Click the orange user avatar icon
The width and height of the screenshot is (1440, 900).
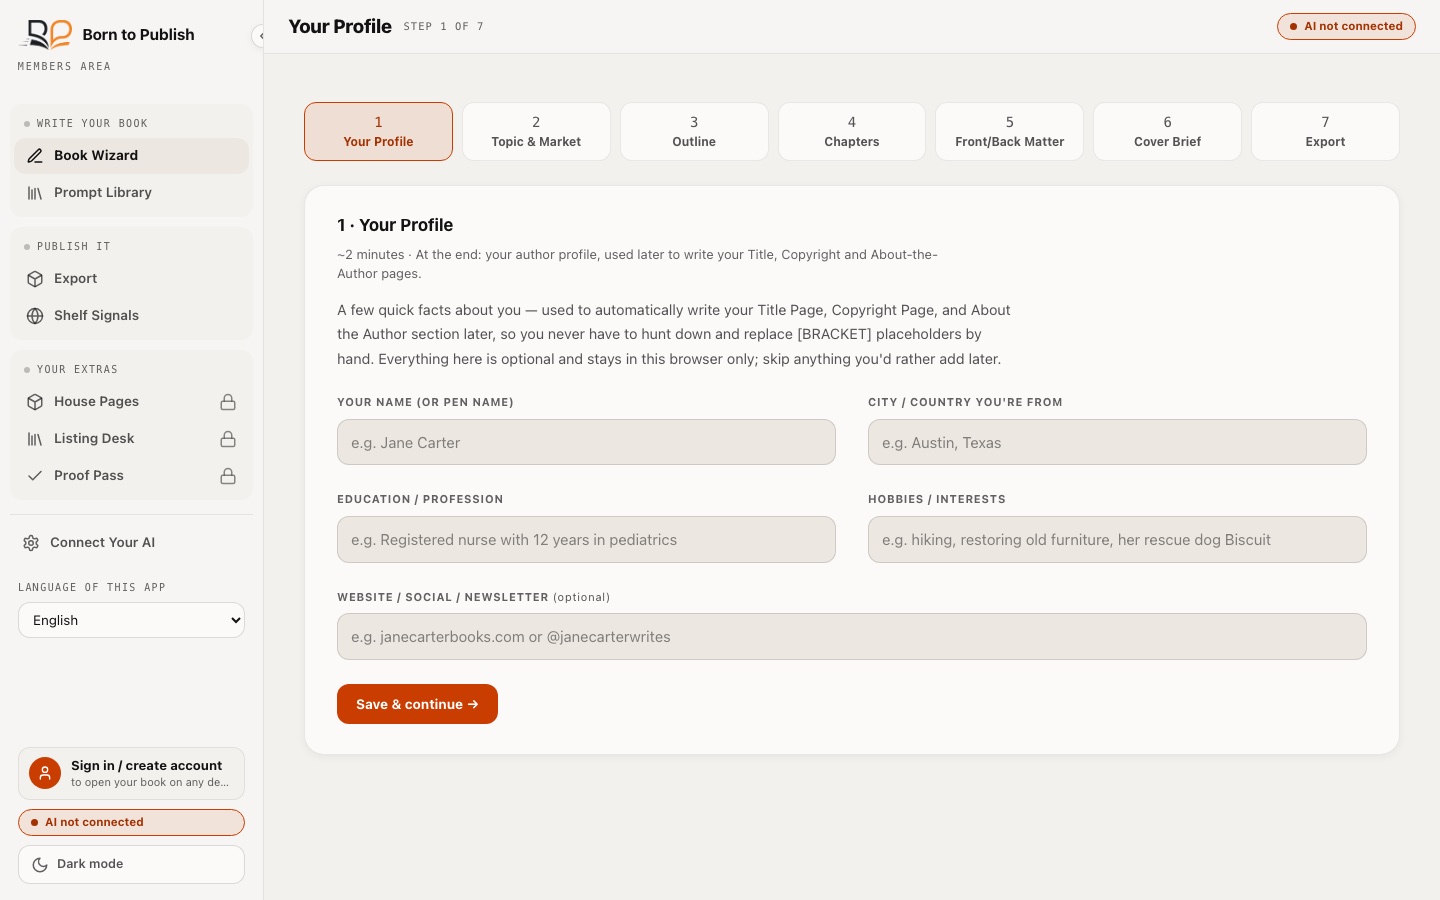coord(45,773)
